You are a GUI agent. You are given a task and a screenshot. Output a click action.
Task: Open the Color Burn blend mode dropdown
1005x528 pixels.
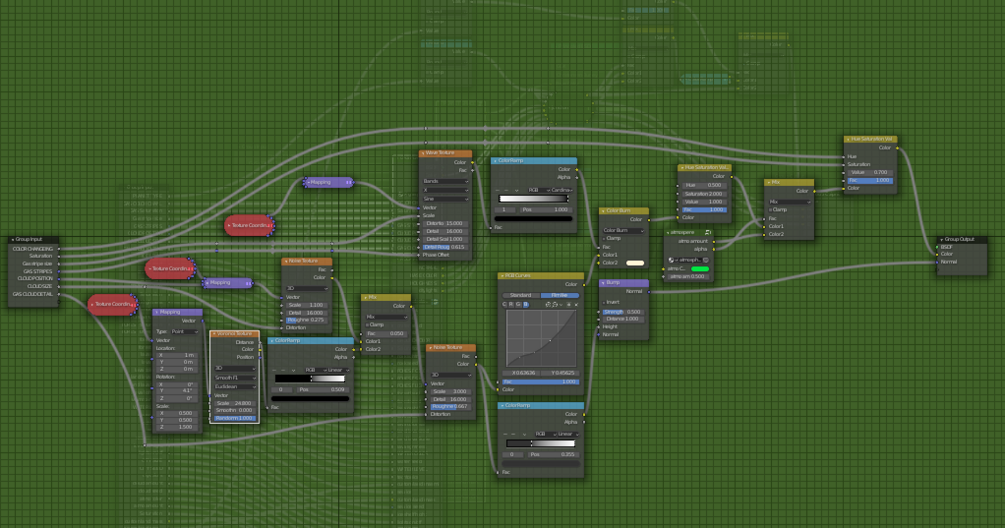pyautogui.click(x=623, y=231)
